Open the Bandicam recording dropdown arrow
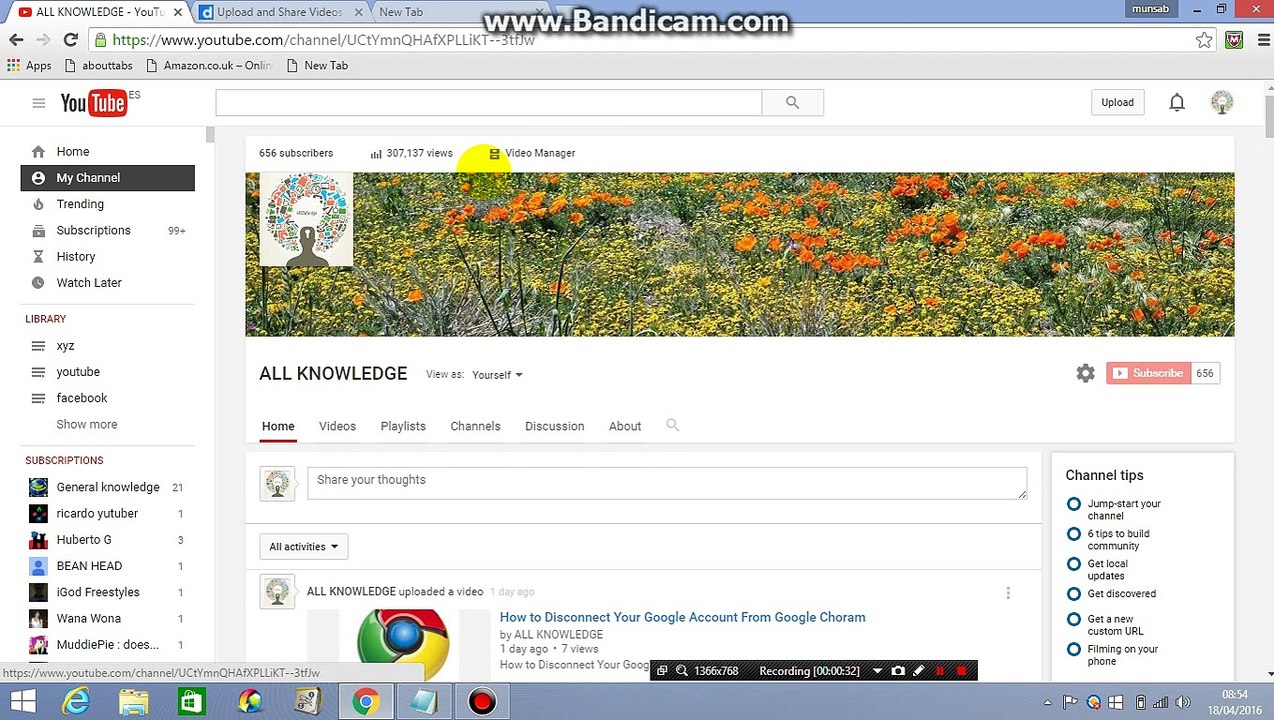This screenshot has height=720, width=1274. (x=877, y=671)
